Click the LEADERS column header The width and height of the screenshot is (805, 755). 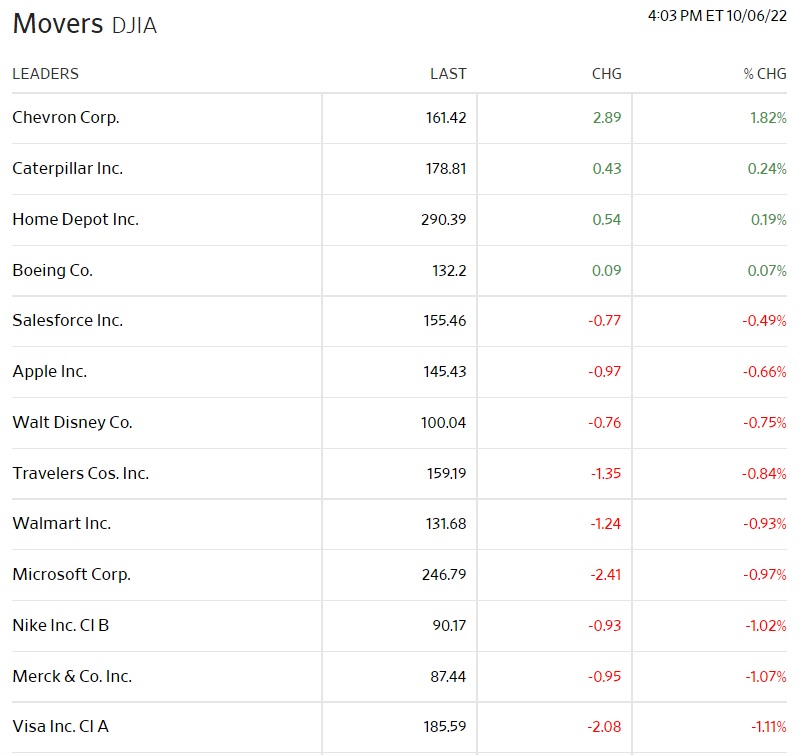tap(46, 74)
